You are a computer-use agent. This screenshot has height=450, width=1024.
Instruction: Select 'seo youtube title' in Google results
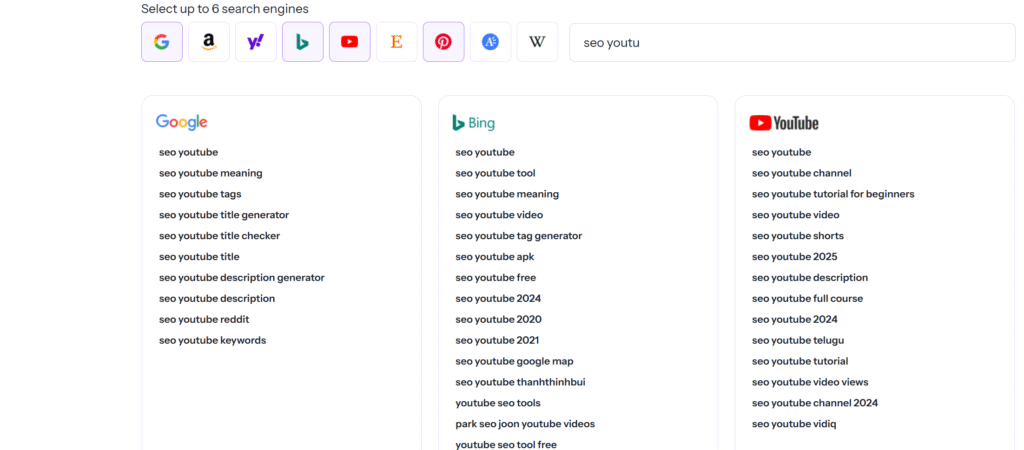tap(199, 257)
